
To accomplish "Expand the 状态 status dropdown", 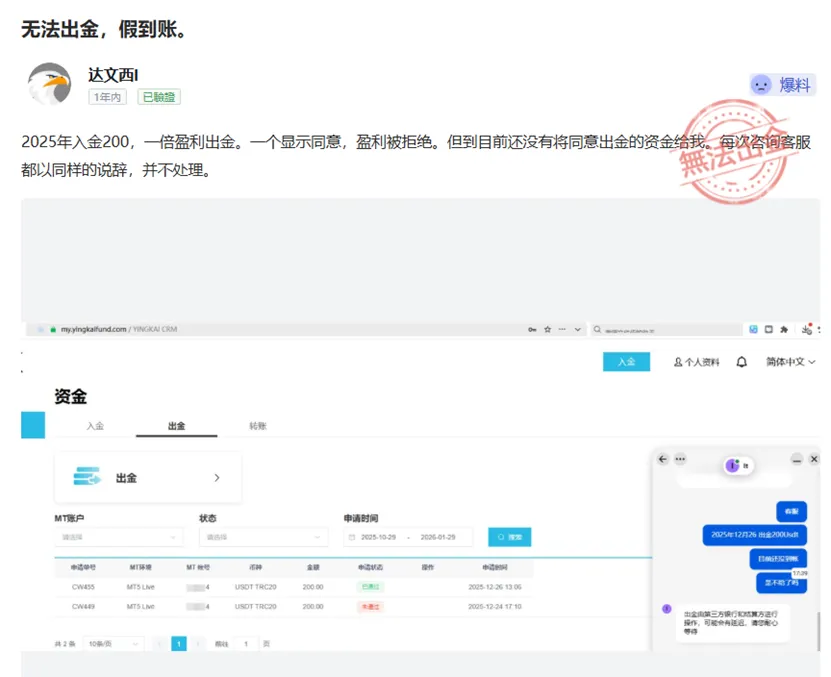I will click(x=263, y=537).
